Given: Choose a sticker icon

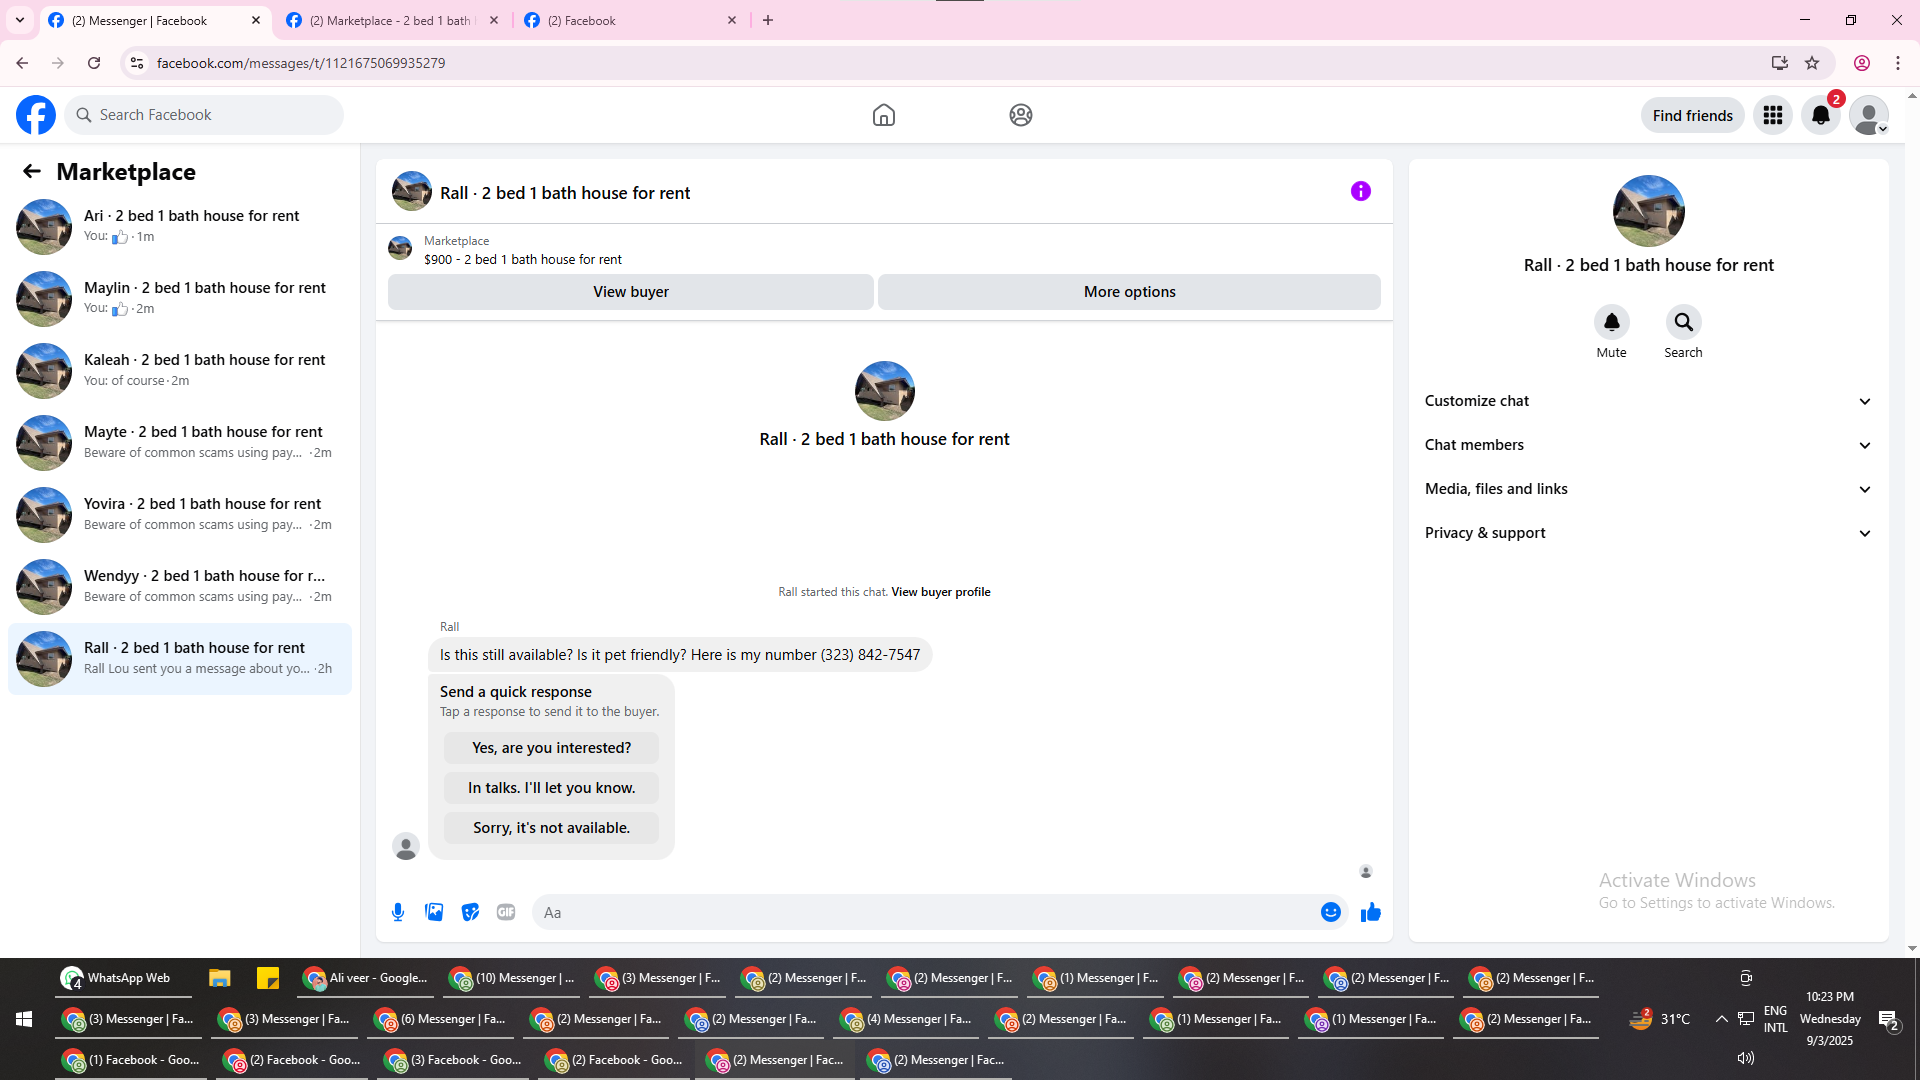Looking at the screenshot, I should click(470, 912).
